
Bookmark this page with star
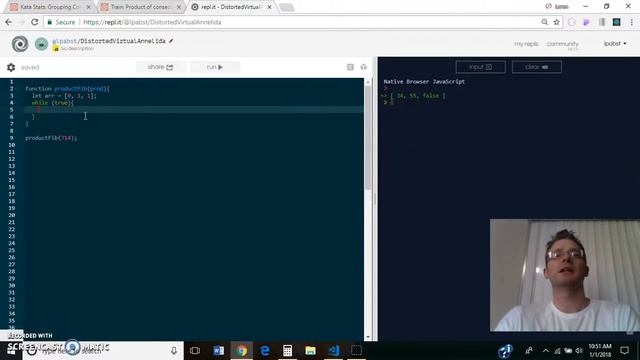[556, 22]
